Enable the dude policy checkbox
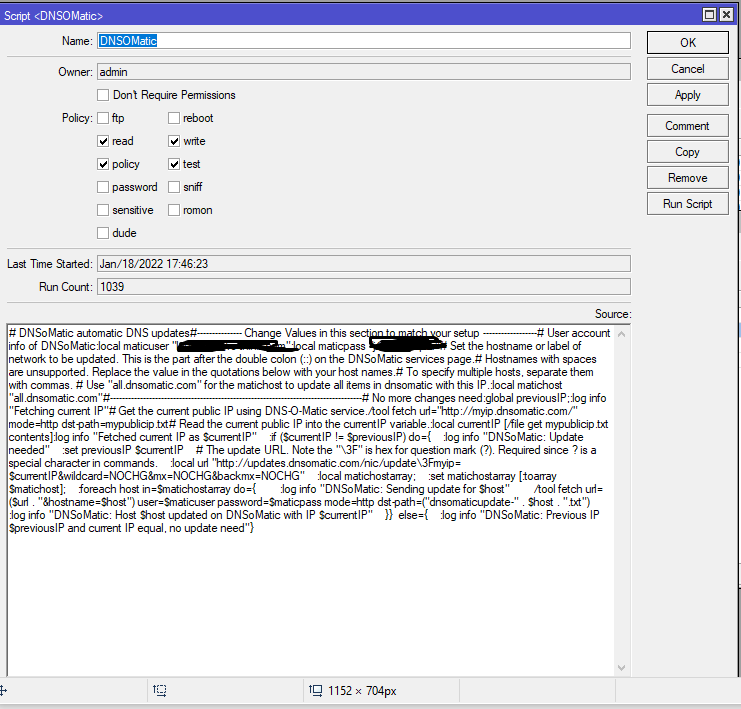This screenshot has width=741, height=709. 103,233
